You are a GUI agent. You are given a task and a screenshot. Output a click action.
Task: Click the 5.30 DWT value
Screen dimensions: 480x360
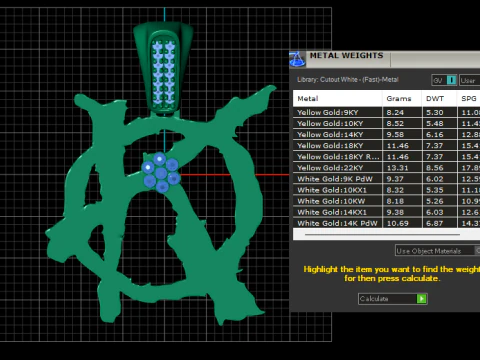pos(435,113)
